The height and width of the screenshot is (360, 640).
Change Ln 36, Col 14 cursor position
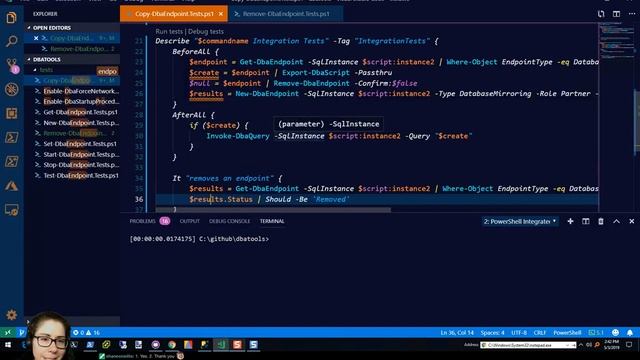click(457, 333)
